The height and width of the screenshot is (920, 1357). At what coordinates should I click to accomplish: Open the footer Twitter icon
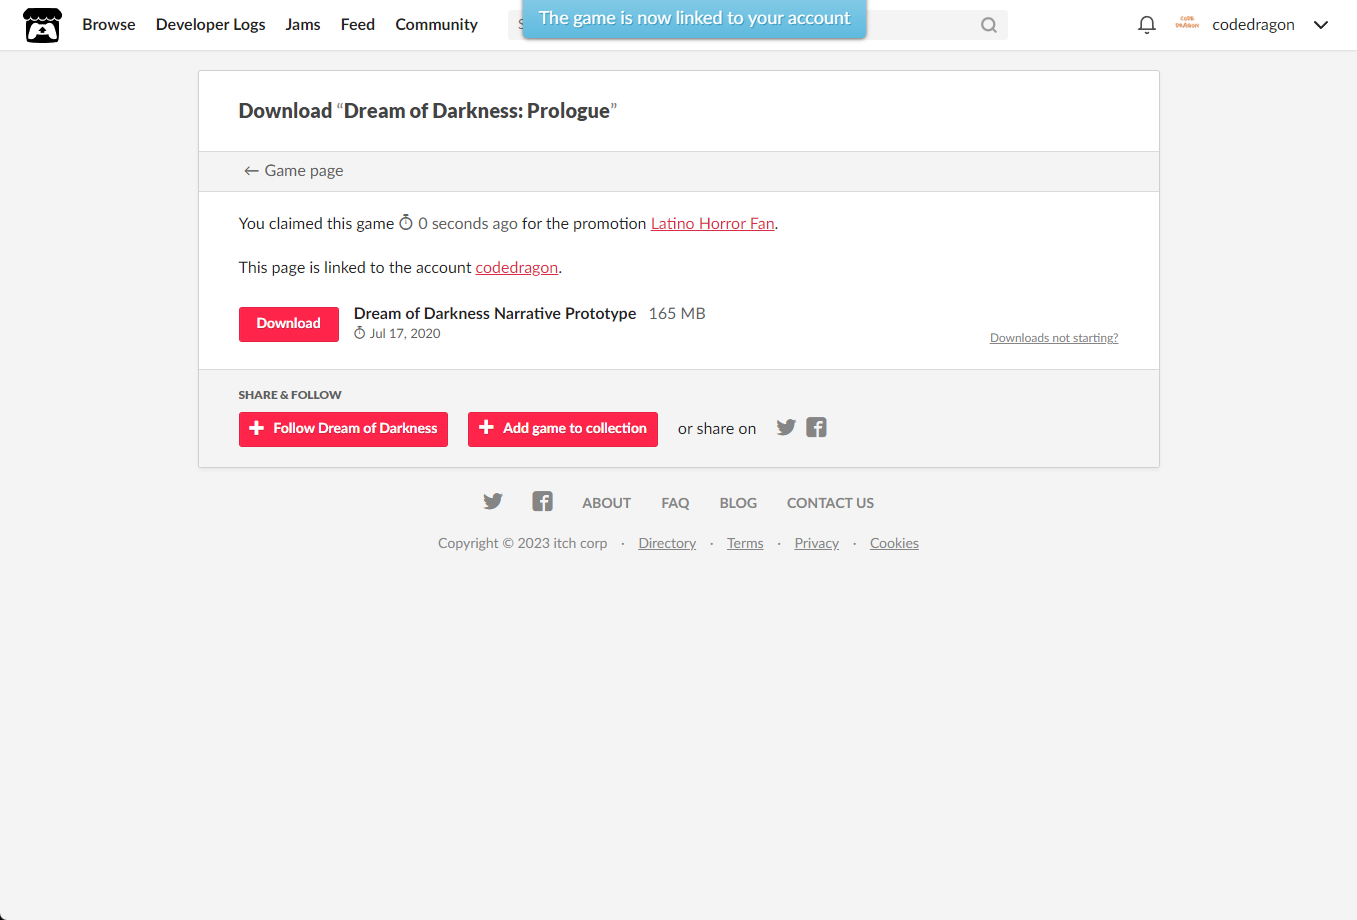493,502
